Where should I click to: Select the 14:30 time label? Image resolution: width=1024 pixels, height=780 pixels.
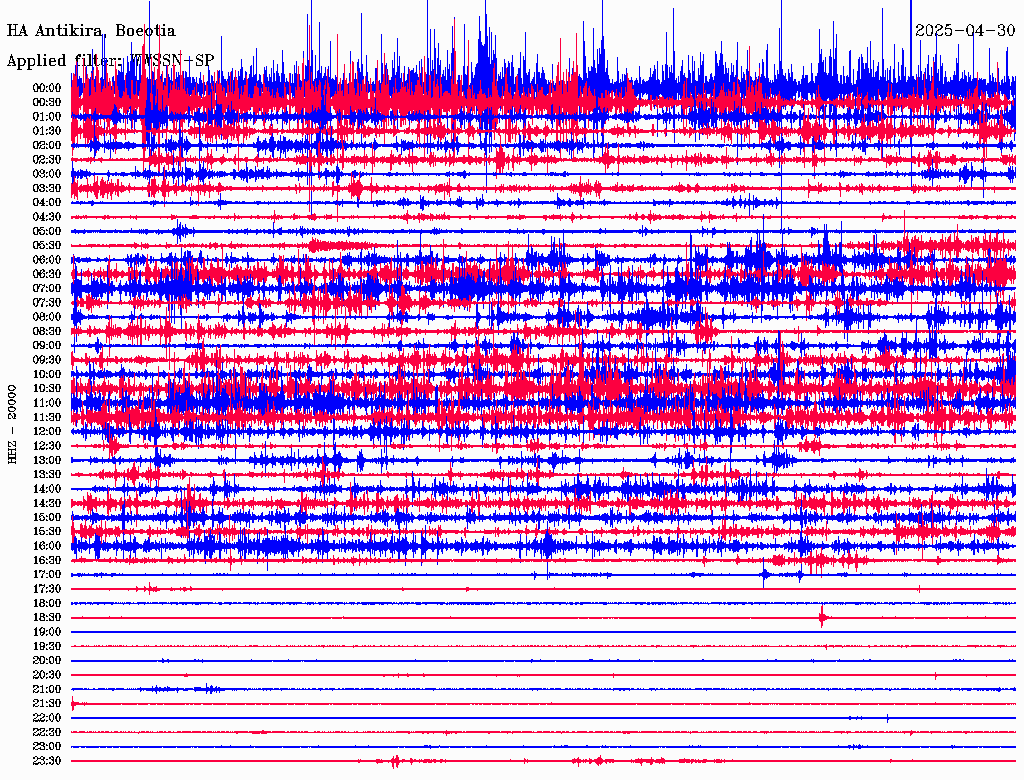click(x=47, y=504)
